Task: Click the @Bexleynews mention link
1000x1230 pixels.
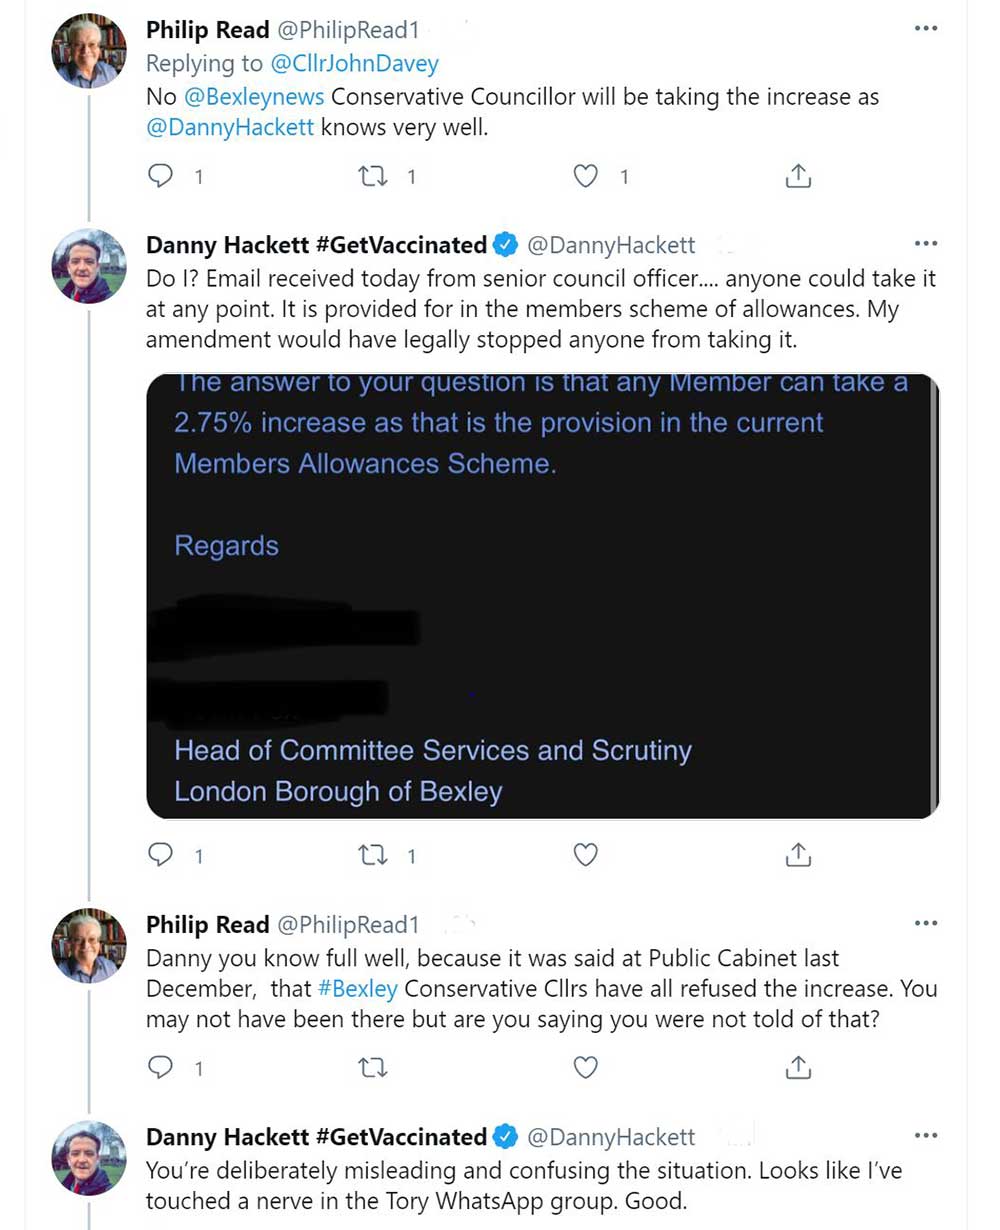Action: coord(254,97)
